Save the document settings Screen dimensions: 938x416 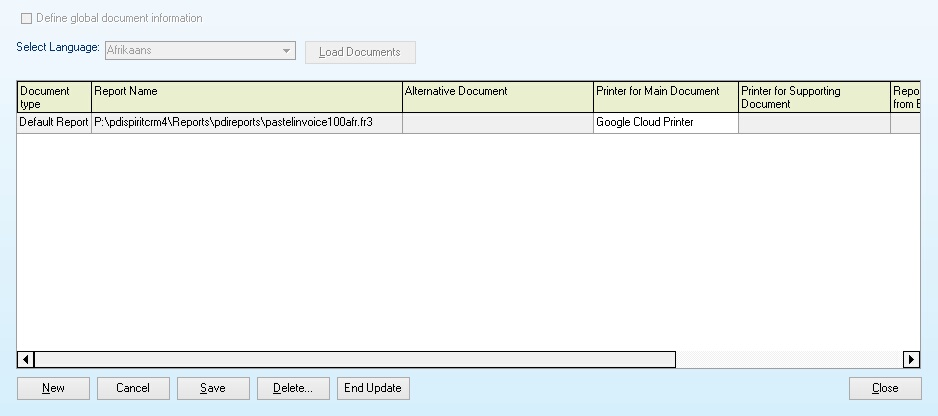point(213,388)
